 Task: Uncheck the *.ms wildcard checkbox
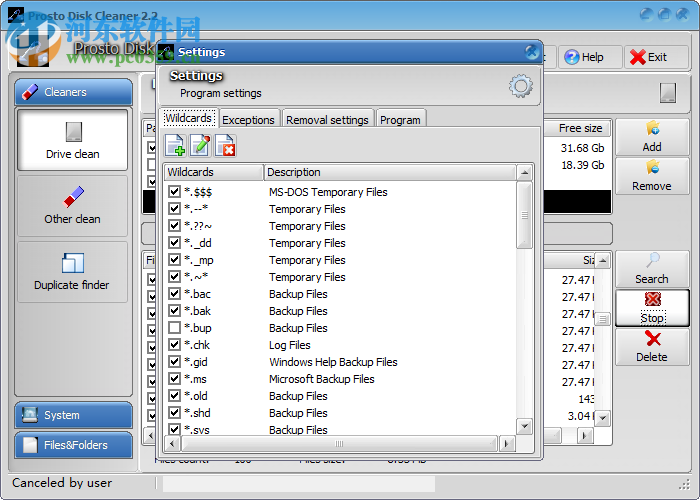[x=174, y=379]
